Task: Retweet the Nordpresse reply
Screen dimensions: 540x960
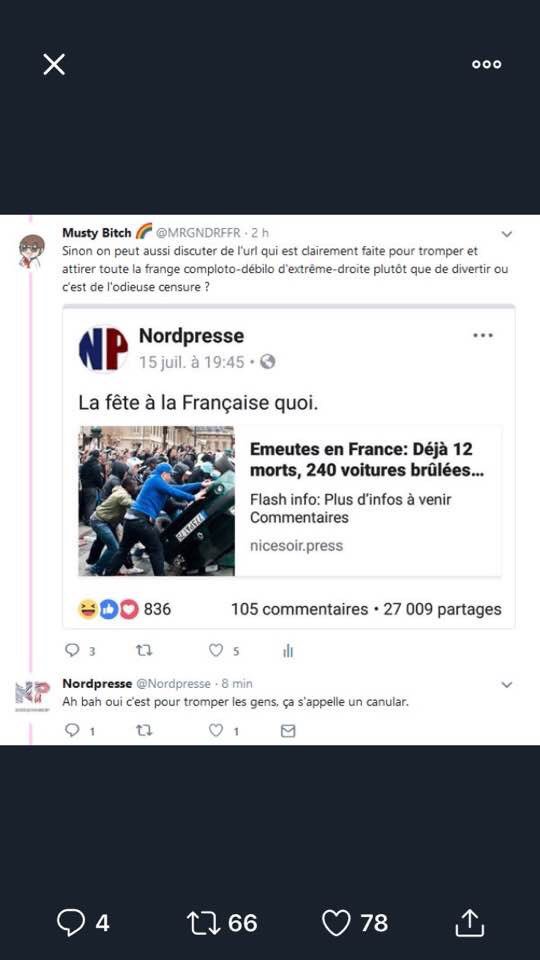Action: click(144, 730)
